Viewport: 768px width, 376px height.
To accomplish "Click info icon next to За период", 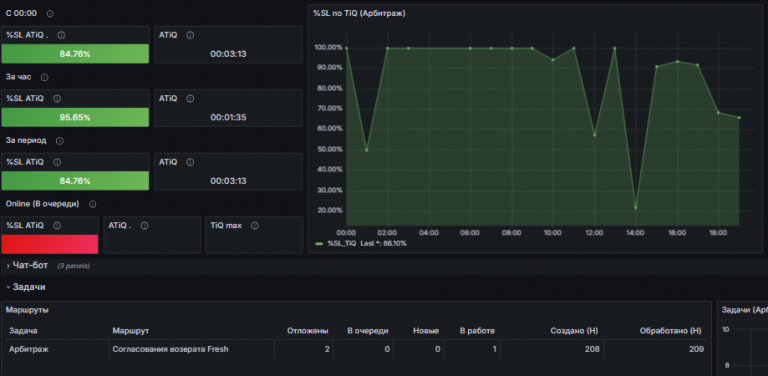I will tap(60, 141).
